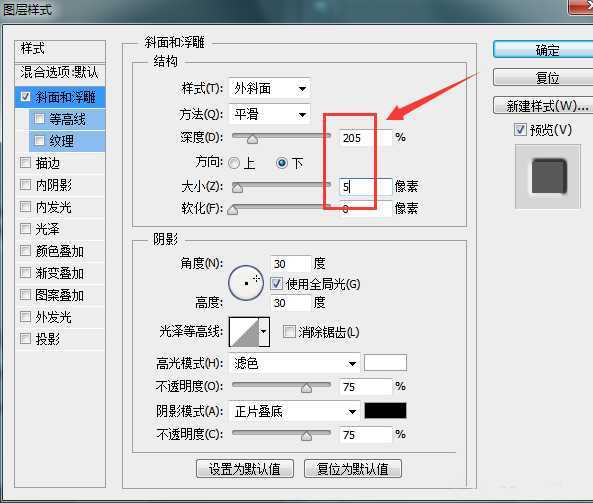Image resolution: width=593 pixels, height=503 pixels.
Task: Enable the 内发光 checkbox
Action: [25, 207]
